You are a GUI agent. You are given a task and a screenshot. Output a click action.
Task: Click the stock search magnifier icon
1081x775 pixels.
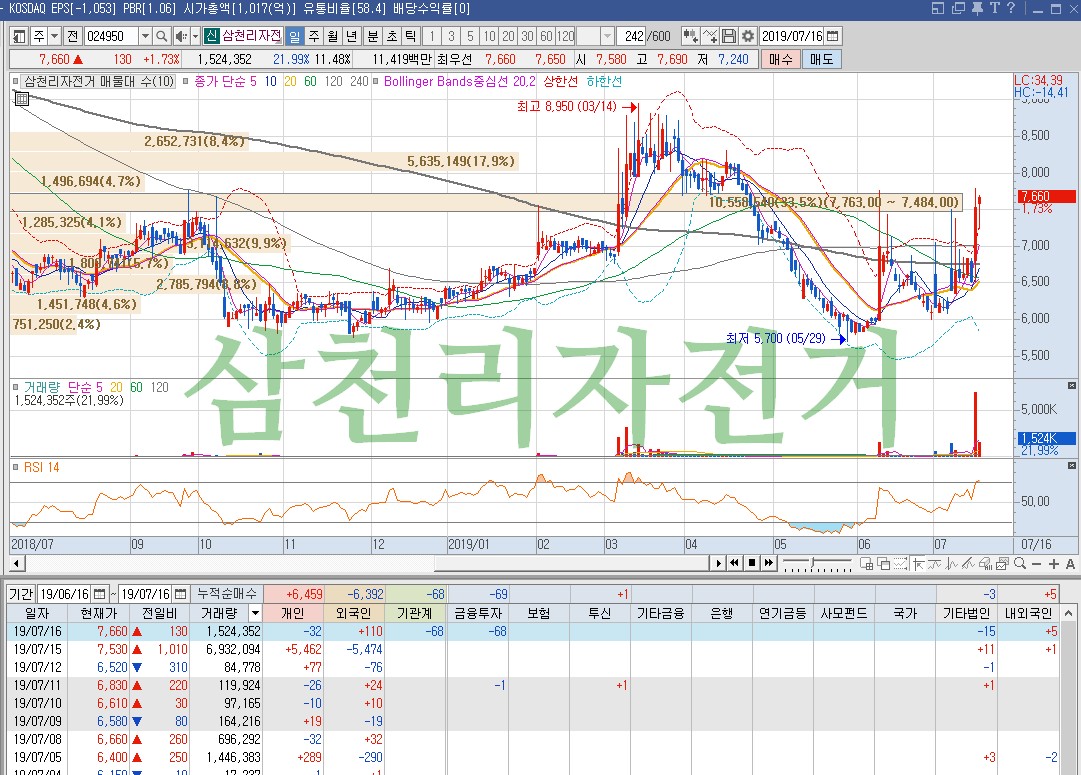pyautogui.click(x=161, y=36)
